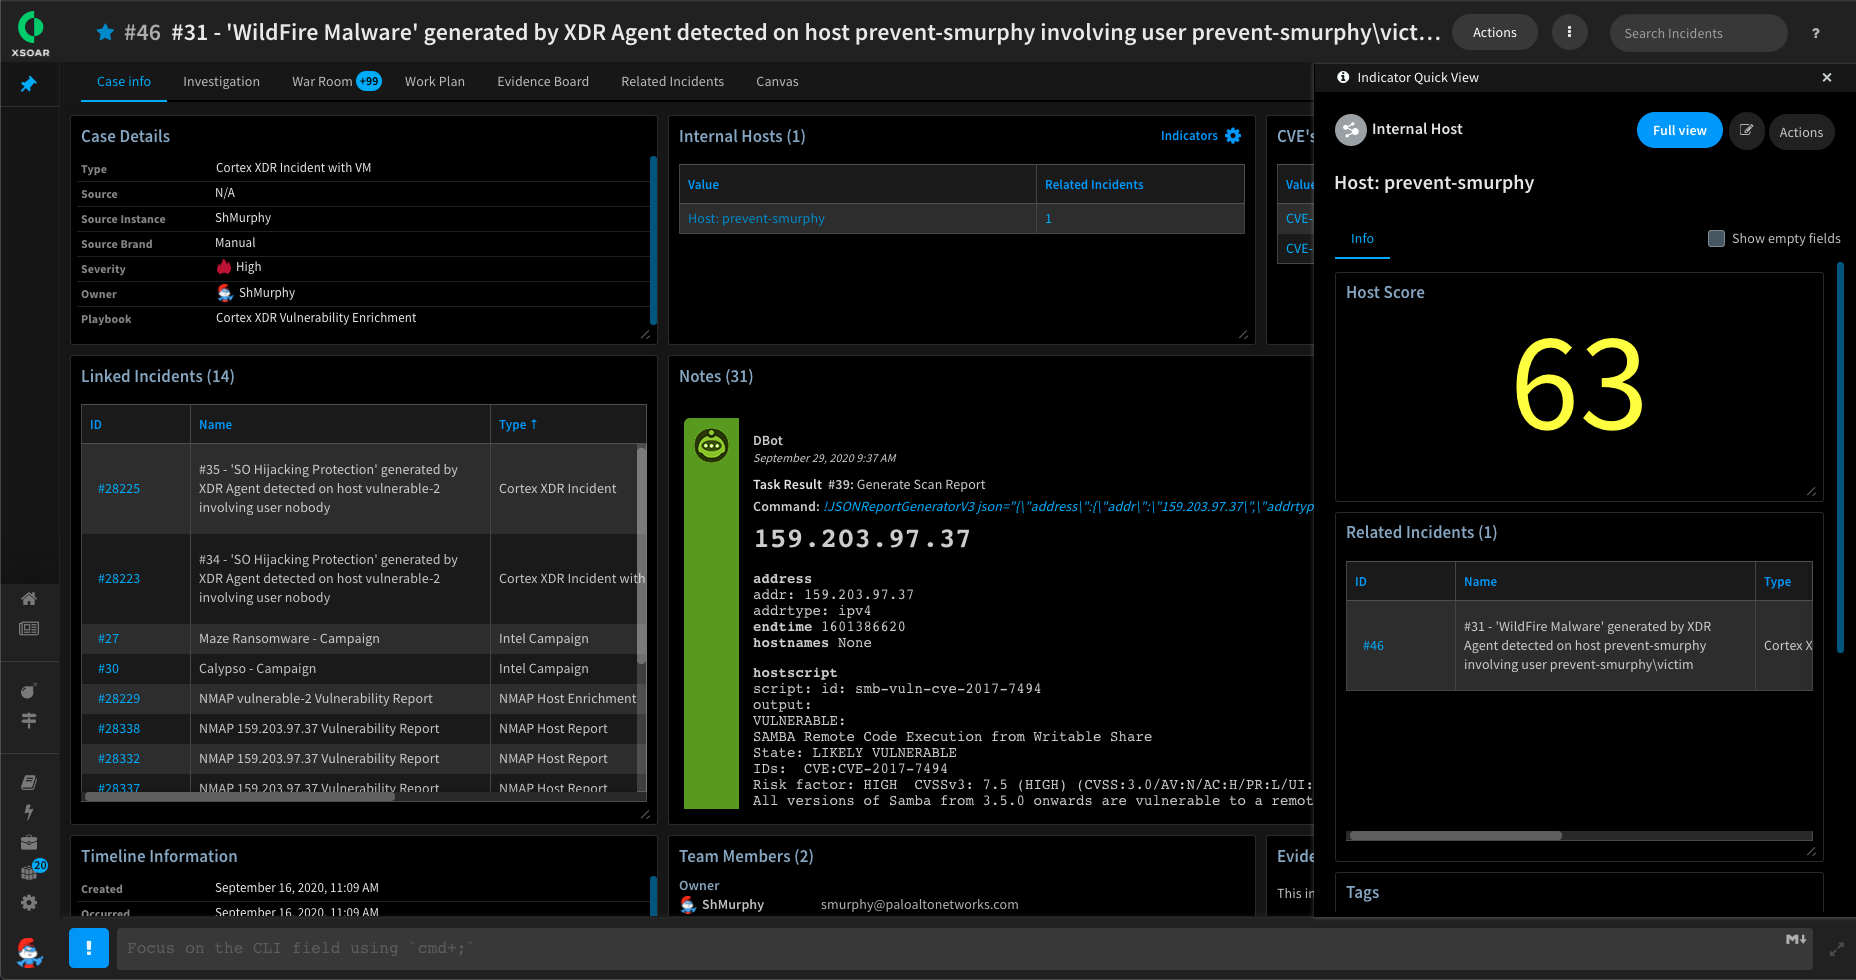The height and width of the screenshot is (980, 1856).
Task: Sort Linked Incidents by Type column
Action: tap(518, 425)
